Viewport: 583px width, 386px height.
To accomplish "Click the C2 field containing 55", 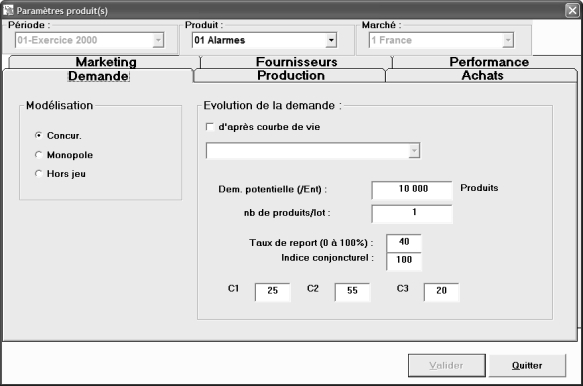I will click(352, 292).
